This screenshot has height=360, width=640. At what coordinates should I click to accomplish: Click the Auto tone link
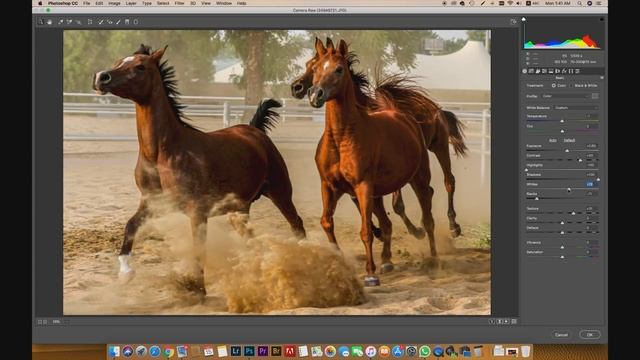[553, 140]
